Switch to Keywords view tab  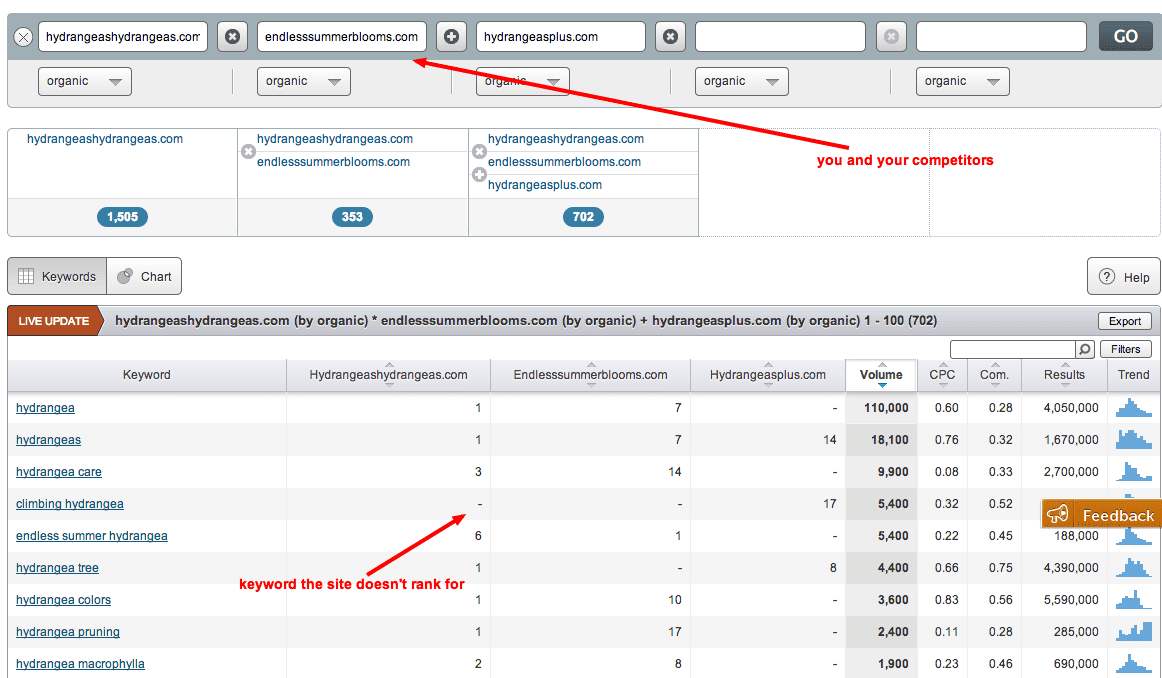(x=58, y=277)
